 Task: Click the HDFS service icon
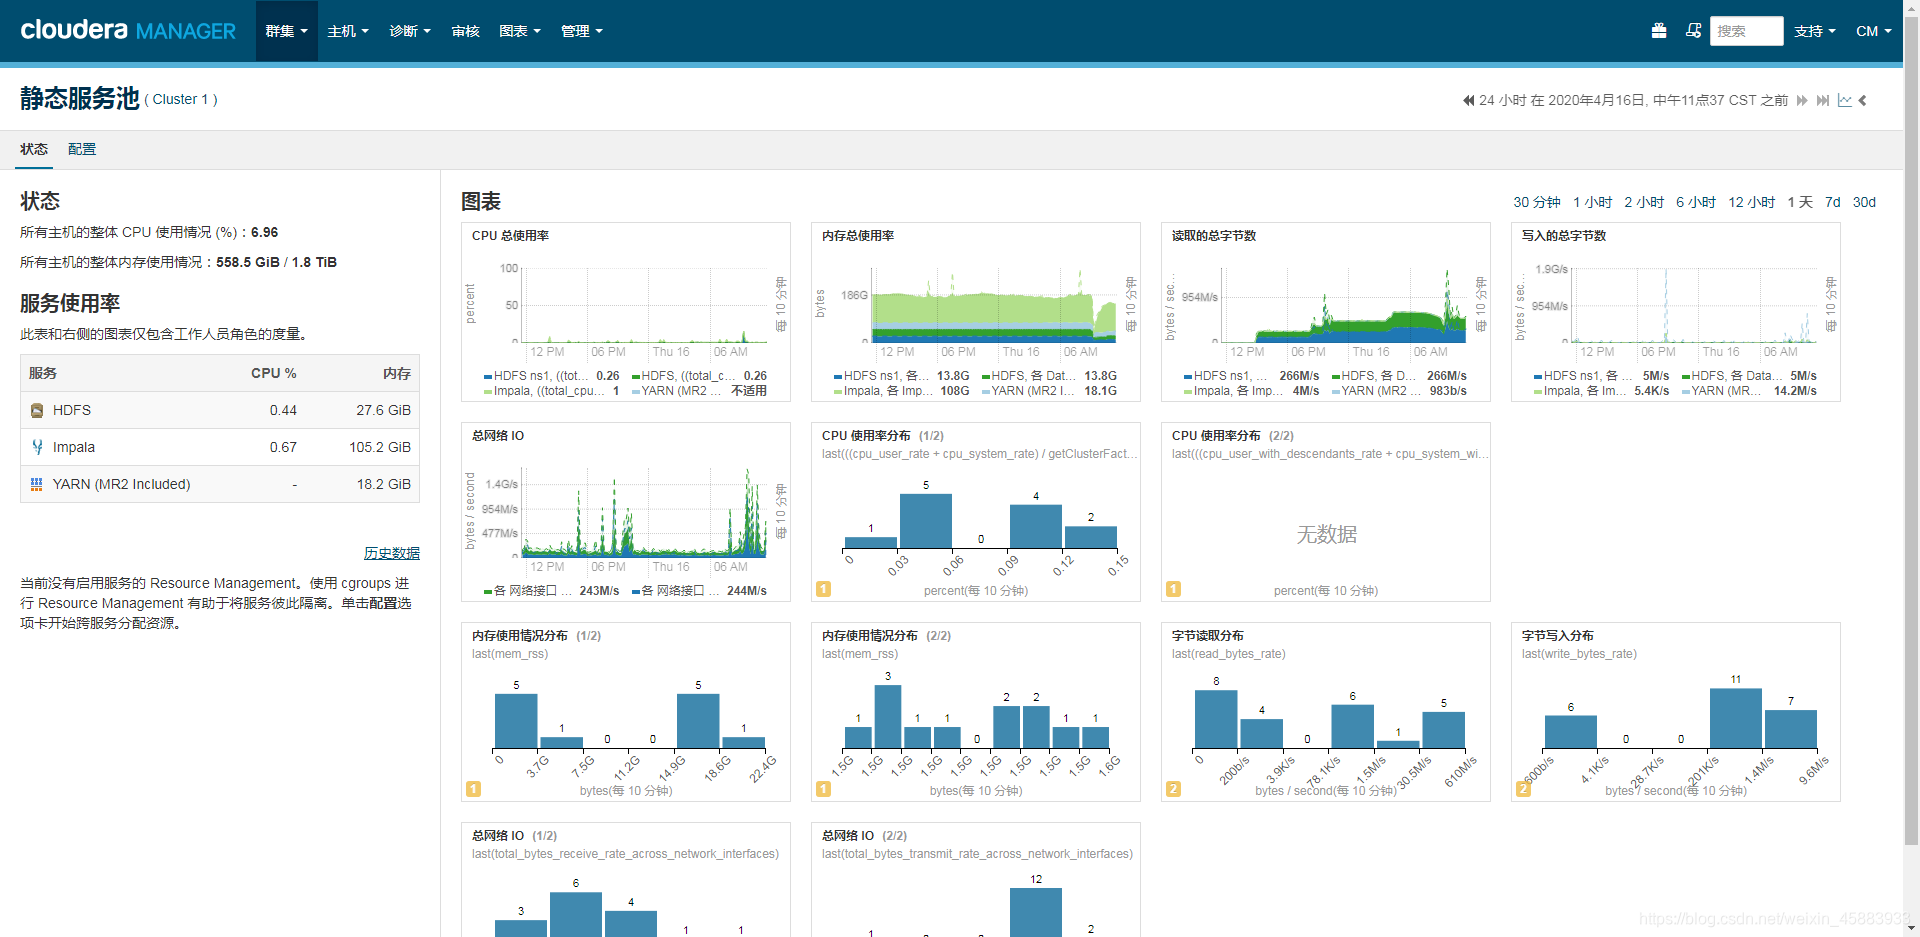point(37,410)
